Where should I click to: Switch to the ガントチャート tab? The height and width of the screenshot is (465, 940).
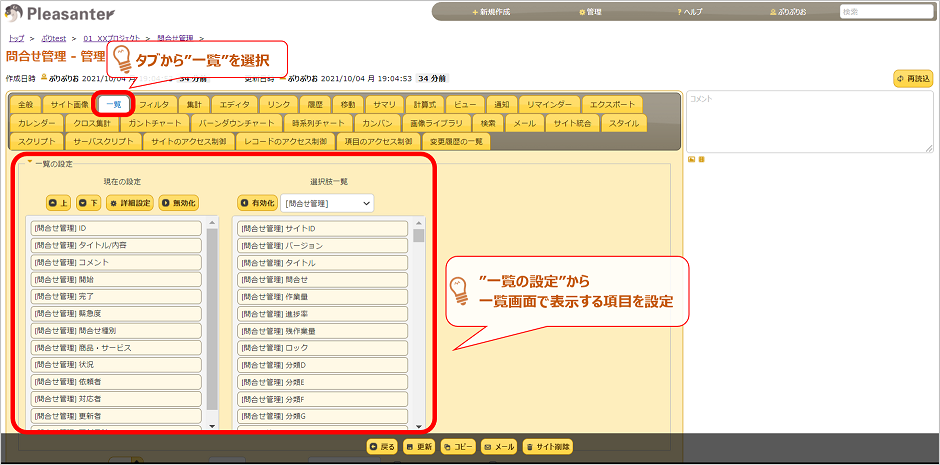pos(155,123)
